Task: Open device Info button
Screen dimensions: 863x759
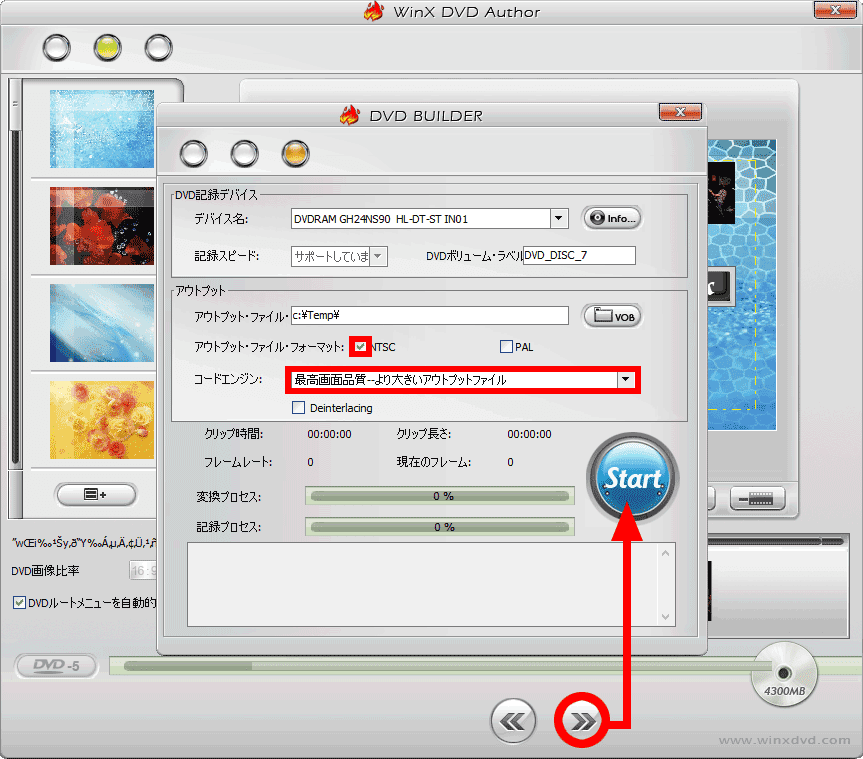Action: (613, 219)
